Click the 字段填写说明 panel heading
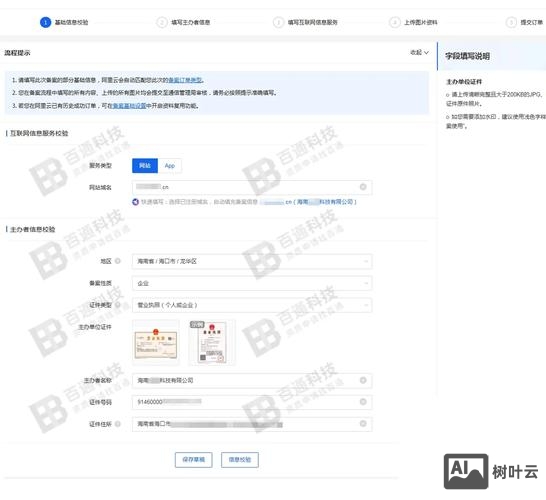Viewport: 546px width, 500px height. [467, 56]
